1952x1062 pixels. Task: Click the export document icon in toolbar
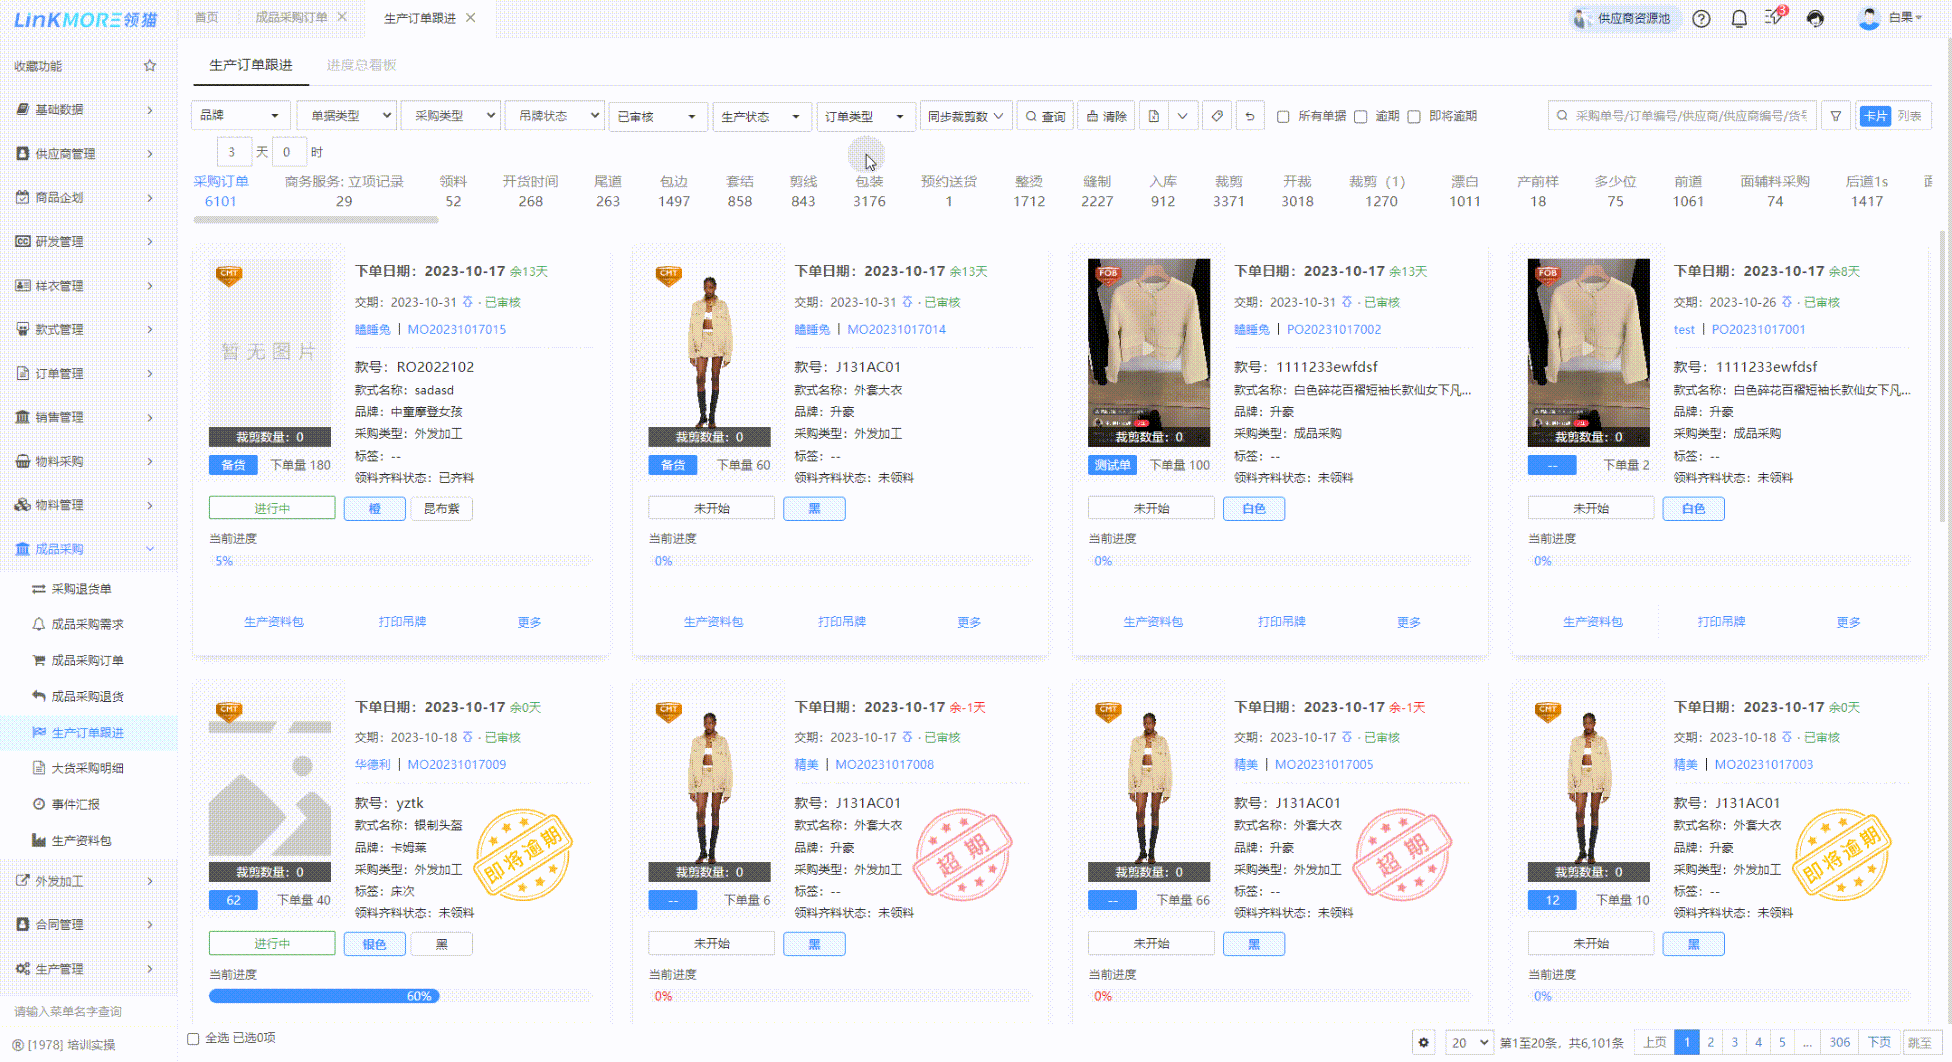pyautogui.click(x=1154, y=116)
